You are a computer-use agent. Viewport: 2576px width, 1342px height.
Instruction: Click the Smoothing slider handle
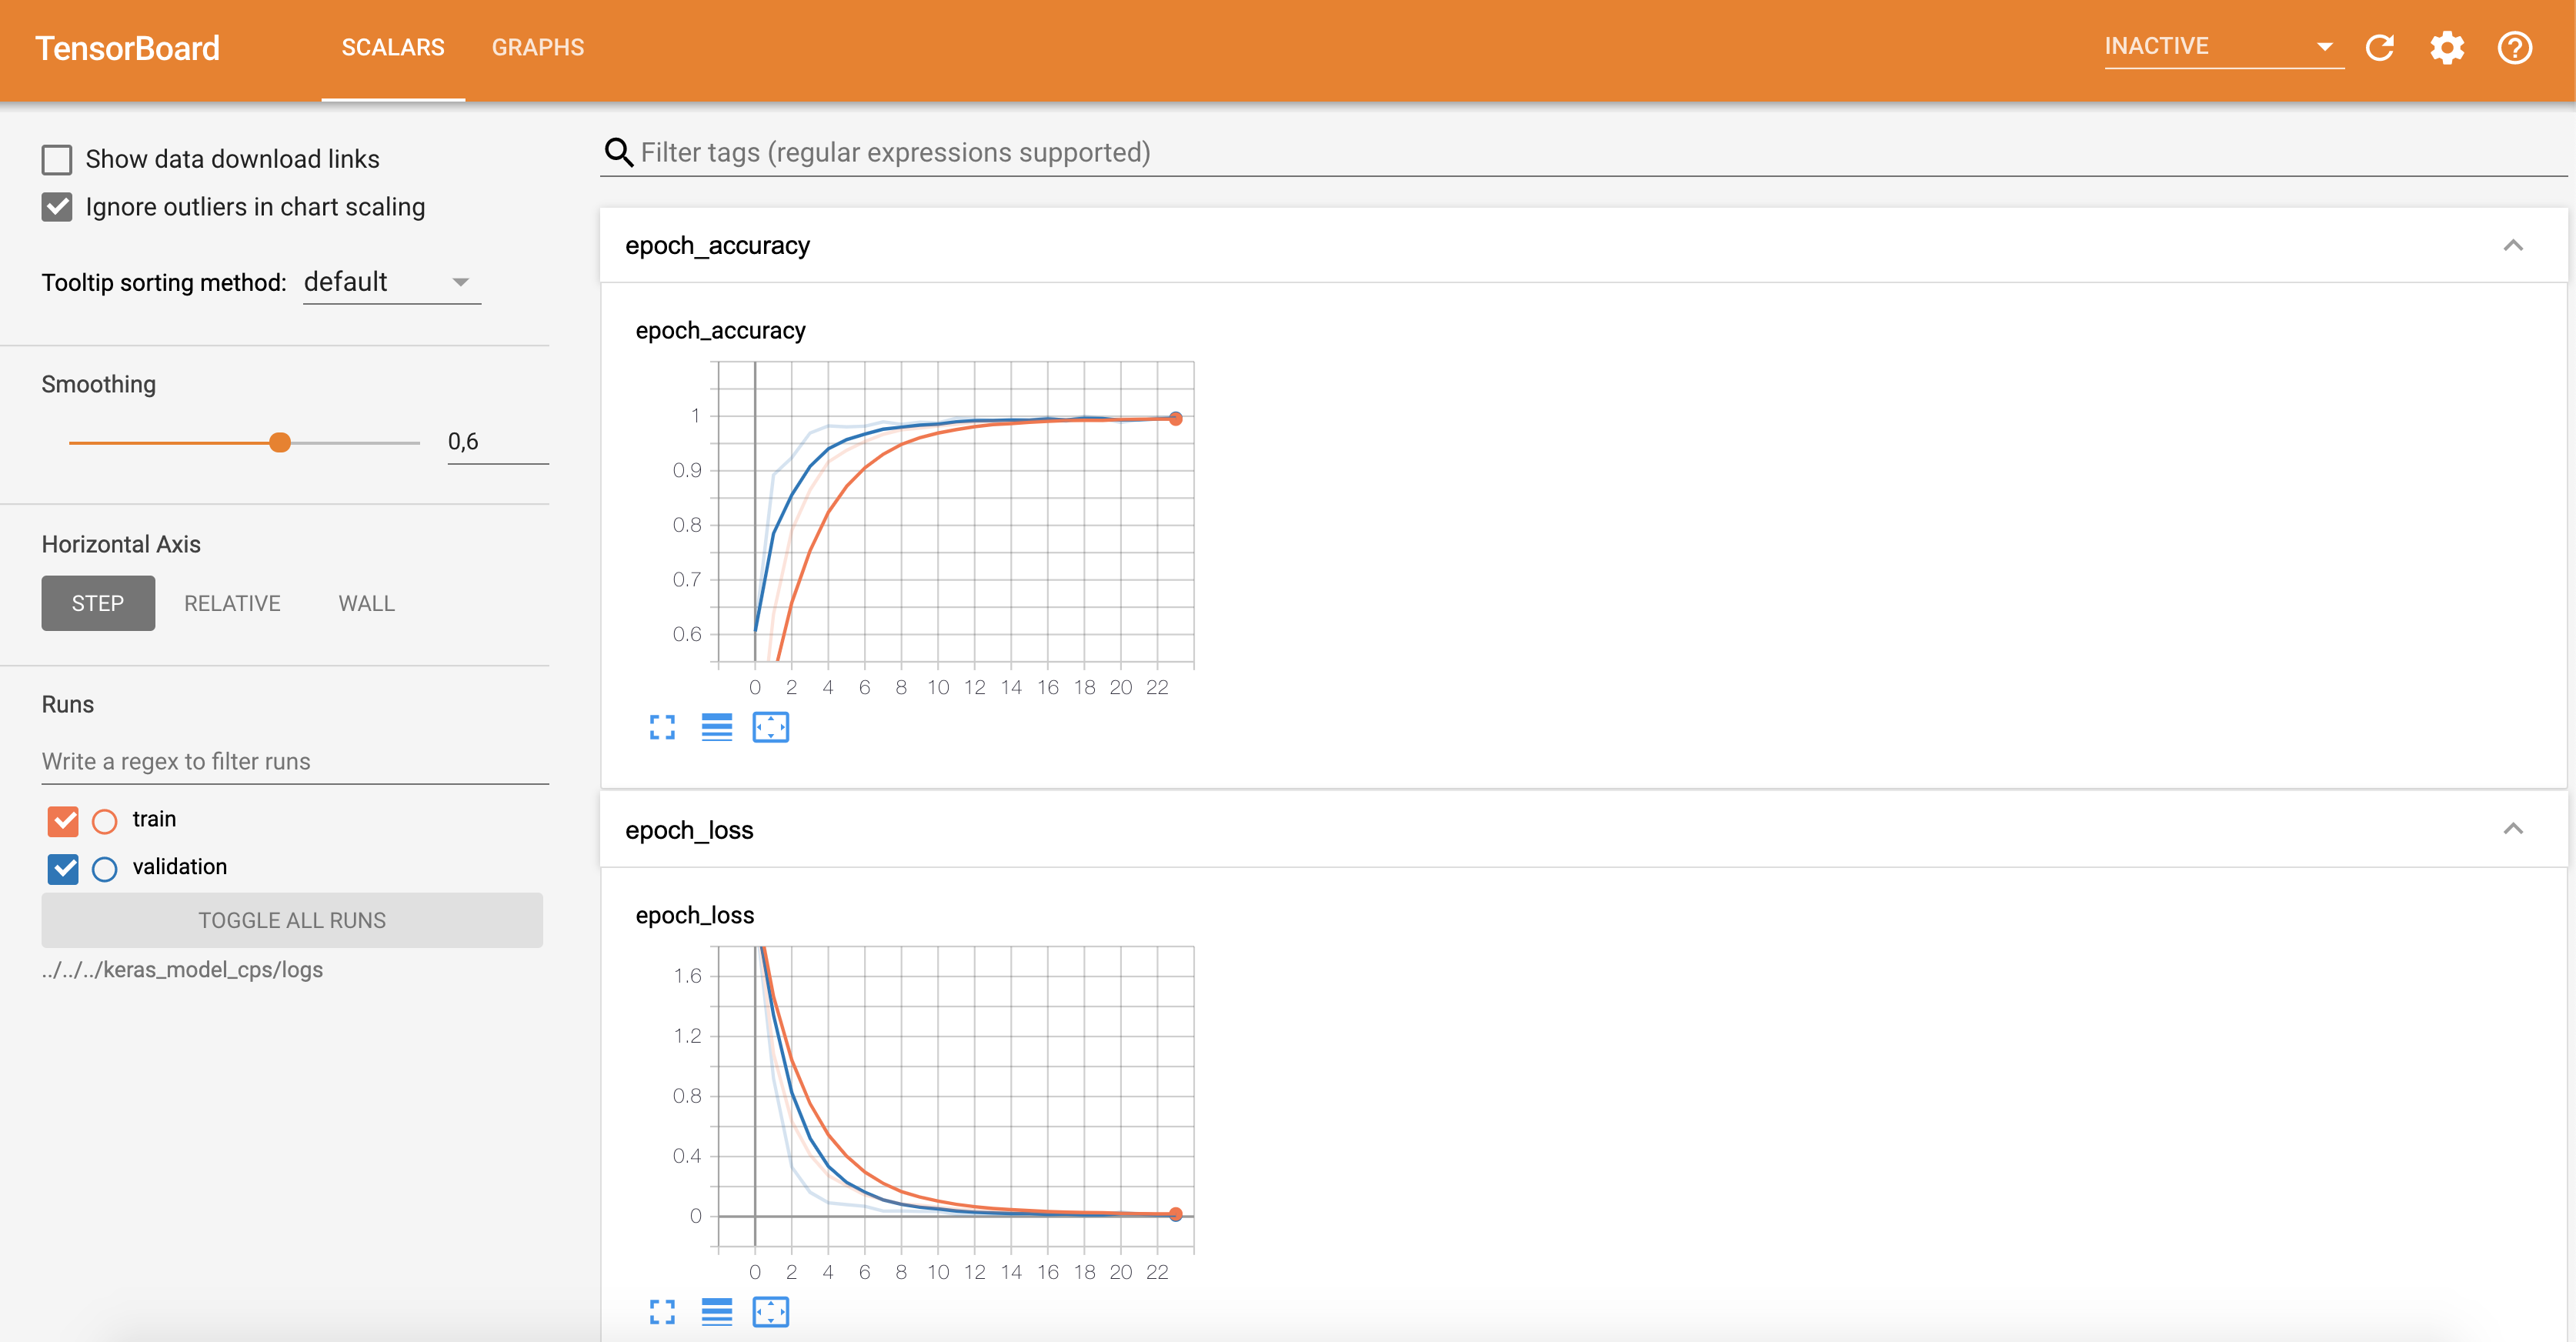tap(280, 442)
